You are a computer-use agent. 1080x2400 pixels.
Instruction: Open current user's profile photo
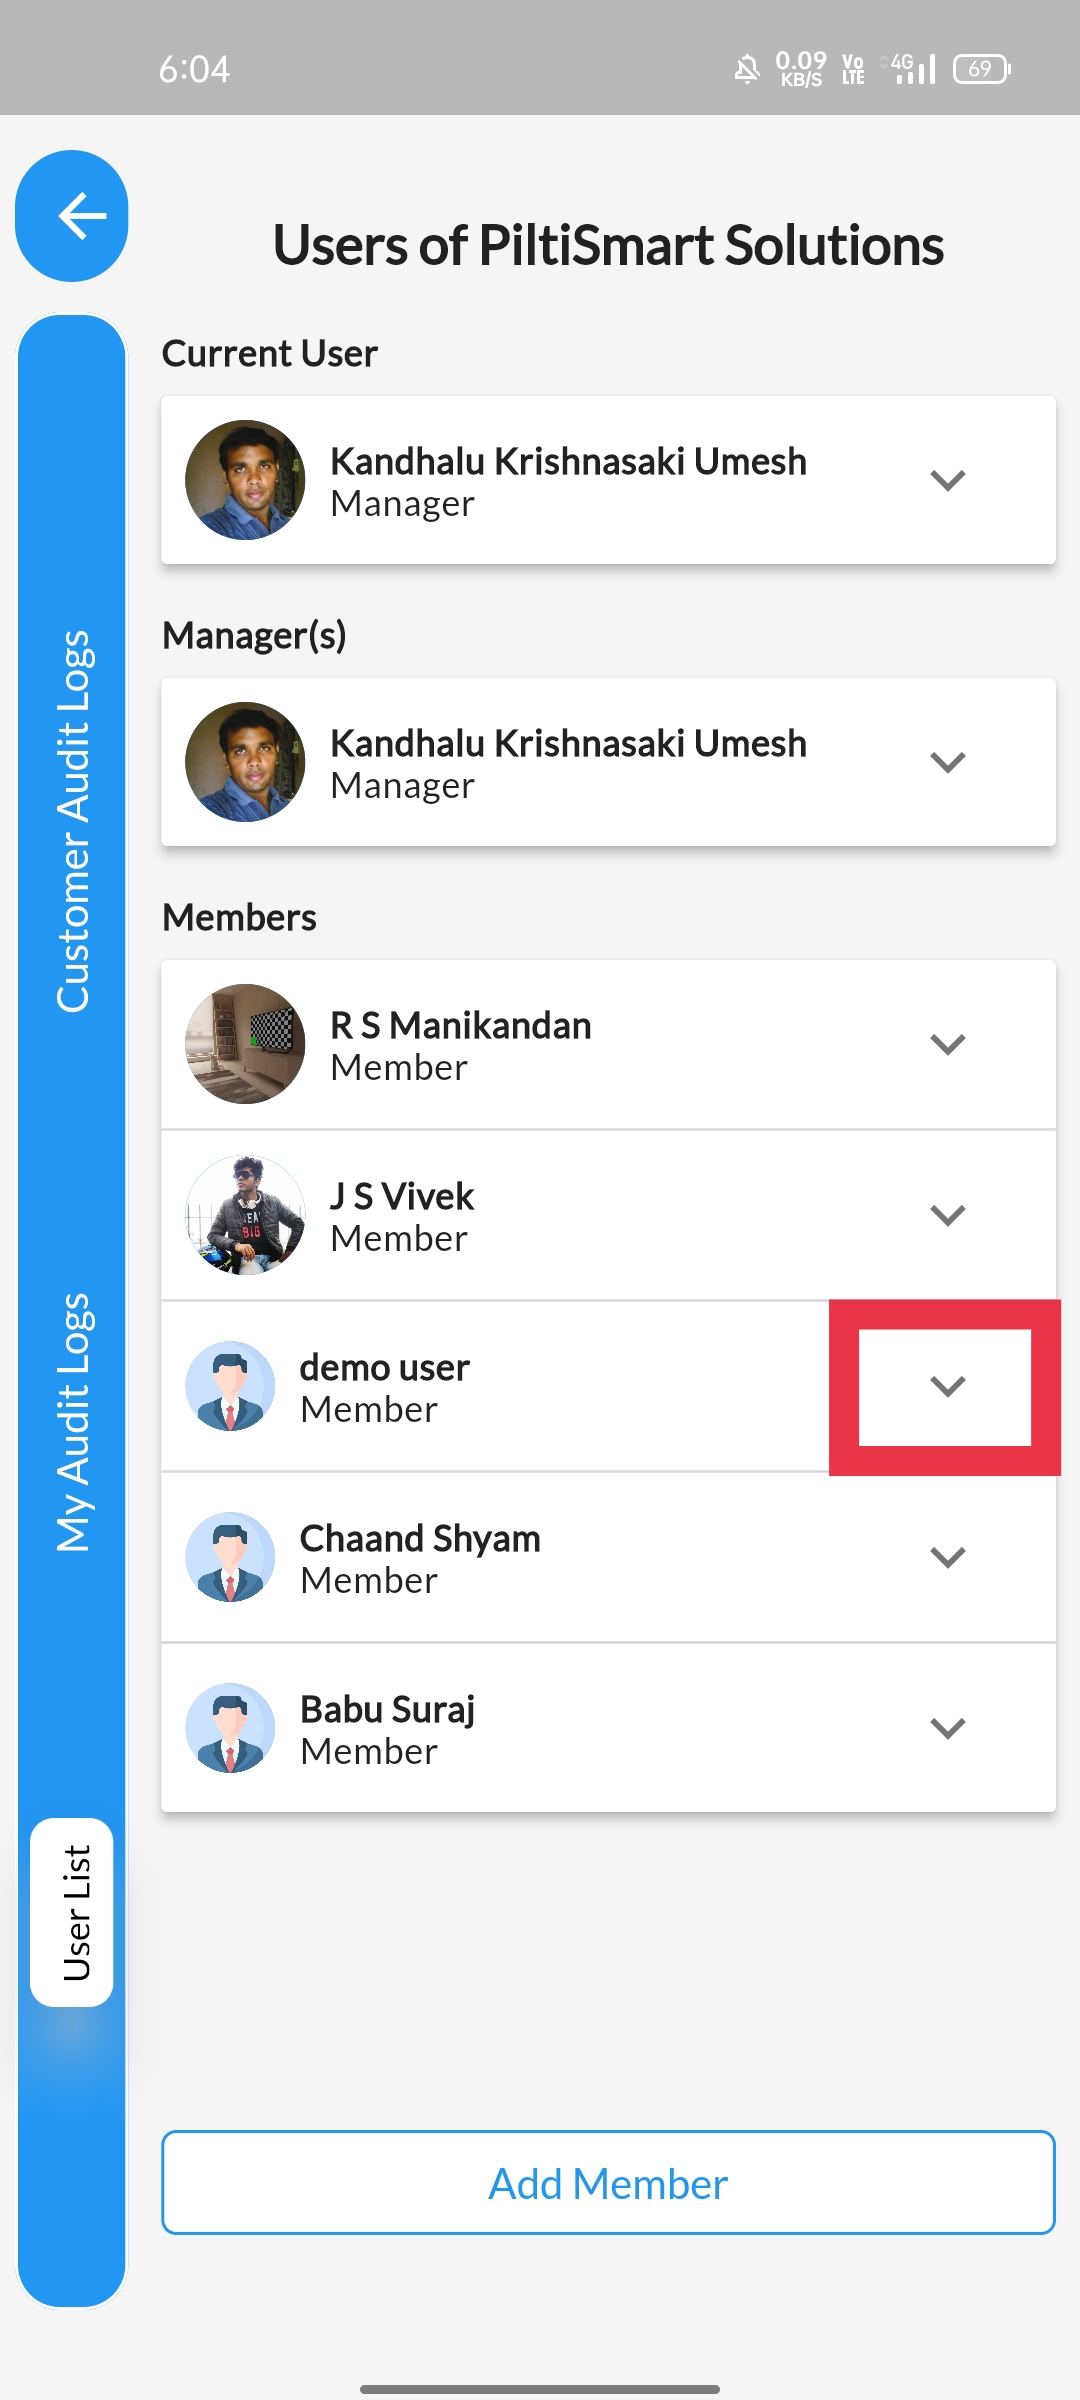245,480
